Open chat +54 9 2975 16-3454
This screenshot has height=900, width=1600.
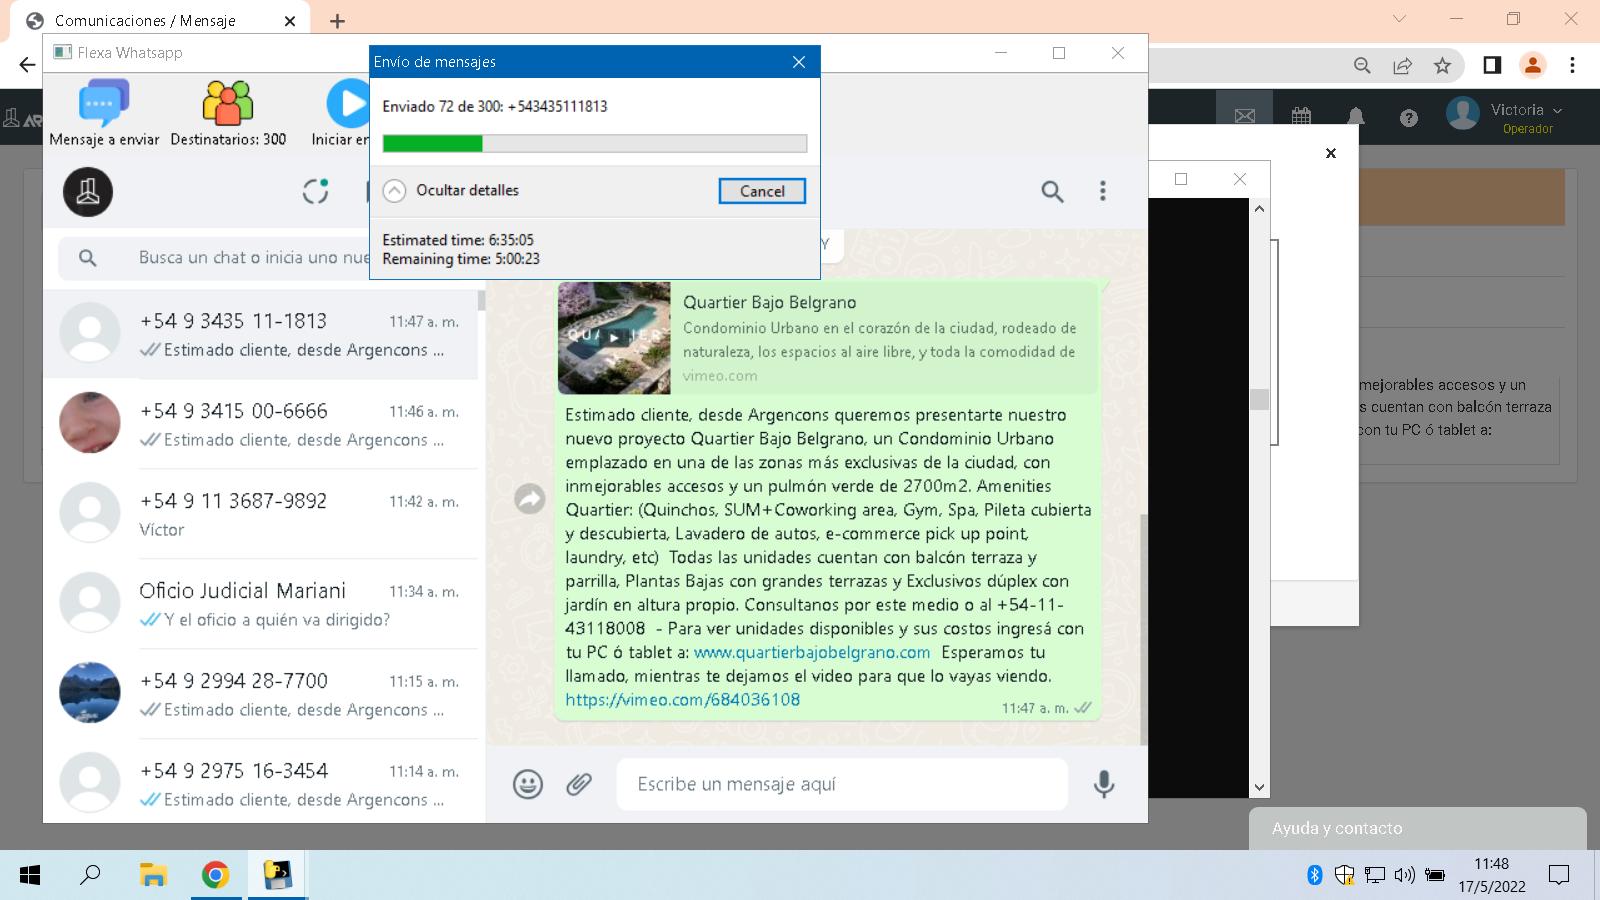(x=260, y=782)
